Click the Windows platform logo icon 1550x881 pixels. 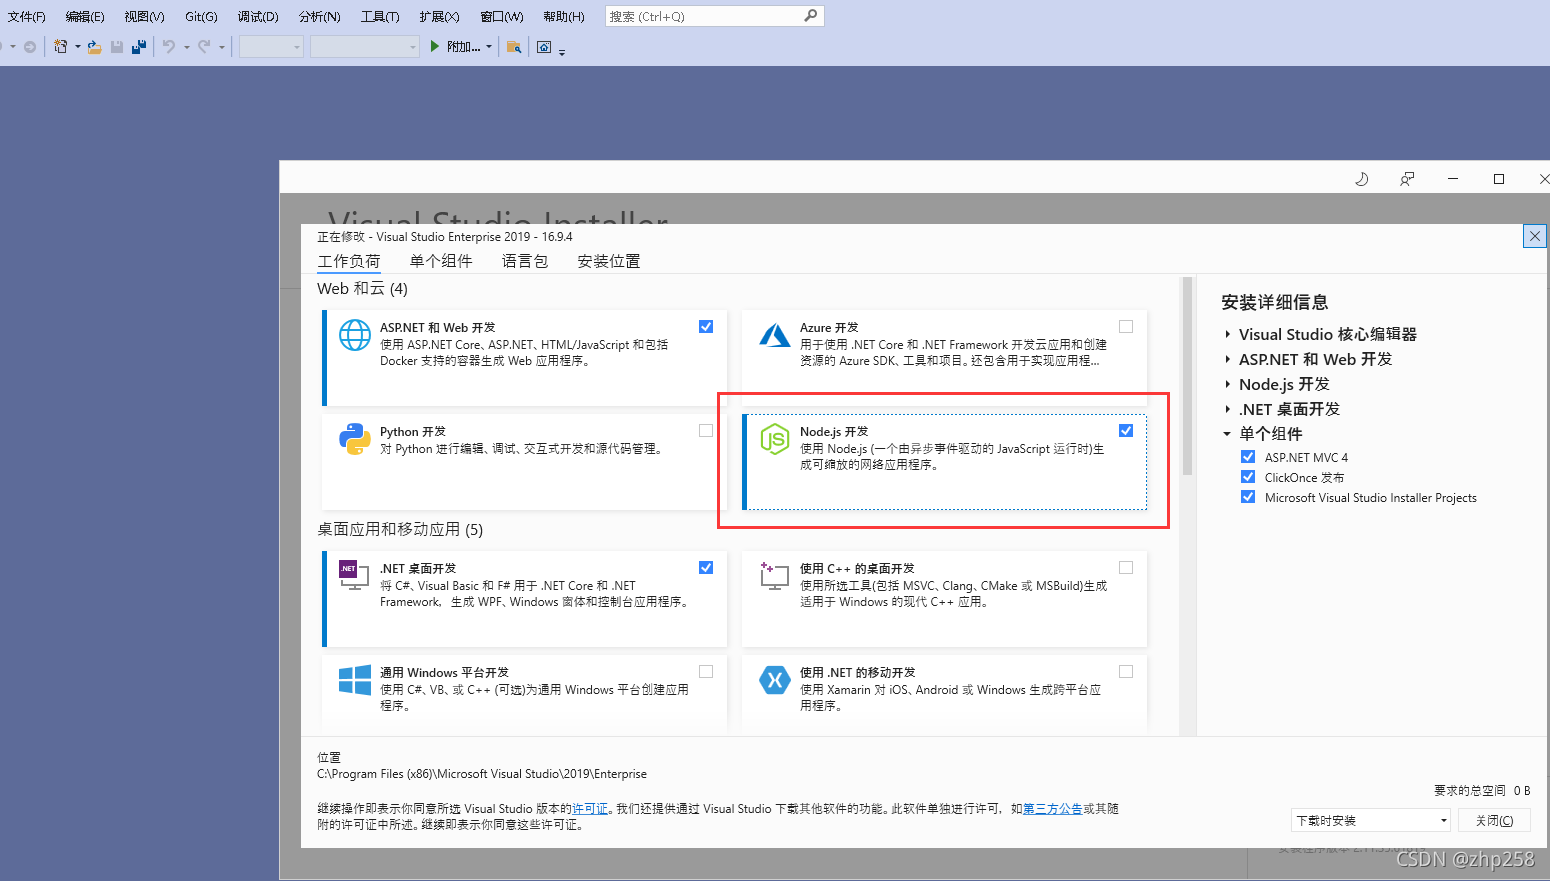(x=355, y=680)
